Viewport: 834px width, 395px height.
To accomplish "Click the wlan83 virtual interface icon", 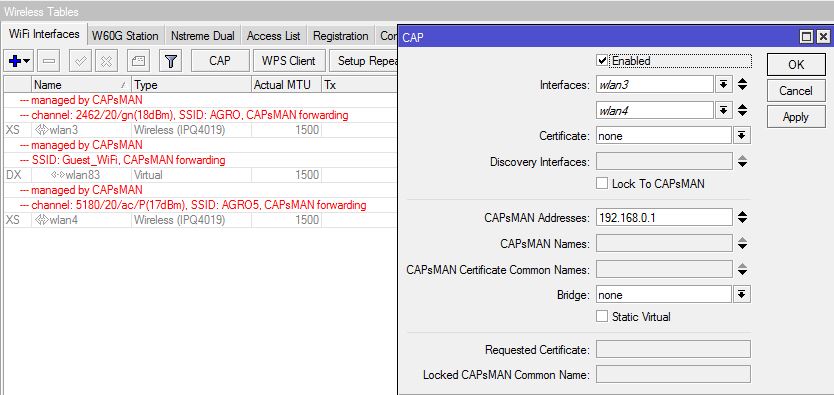I will (57, 175).
